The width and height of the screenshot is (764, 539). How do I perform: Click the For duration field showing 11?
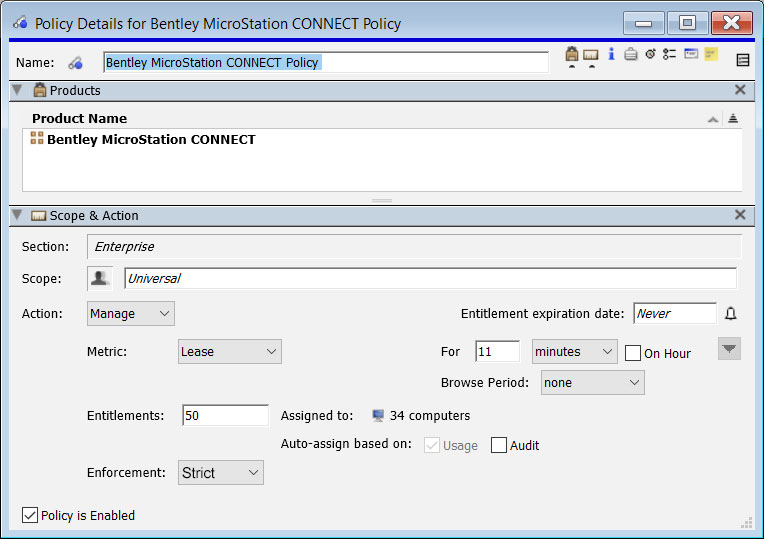pyautogui.click(x=497, y=351)
